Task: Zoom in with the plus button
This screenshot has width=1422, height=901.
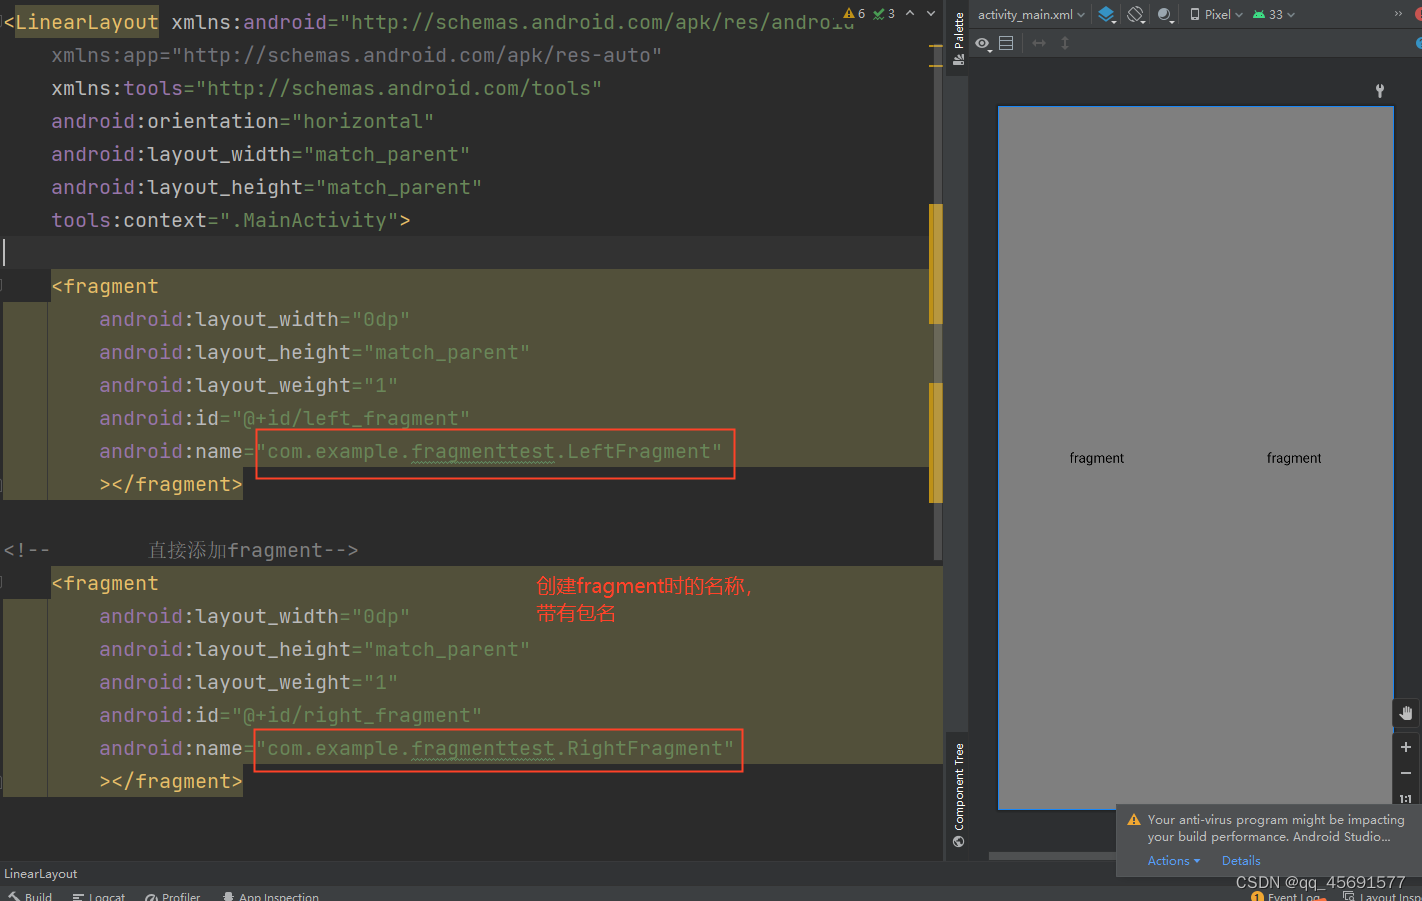Action: (1406, 747)
